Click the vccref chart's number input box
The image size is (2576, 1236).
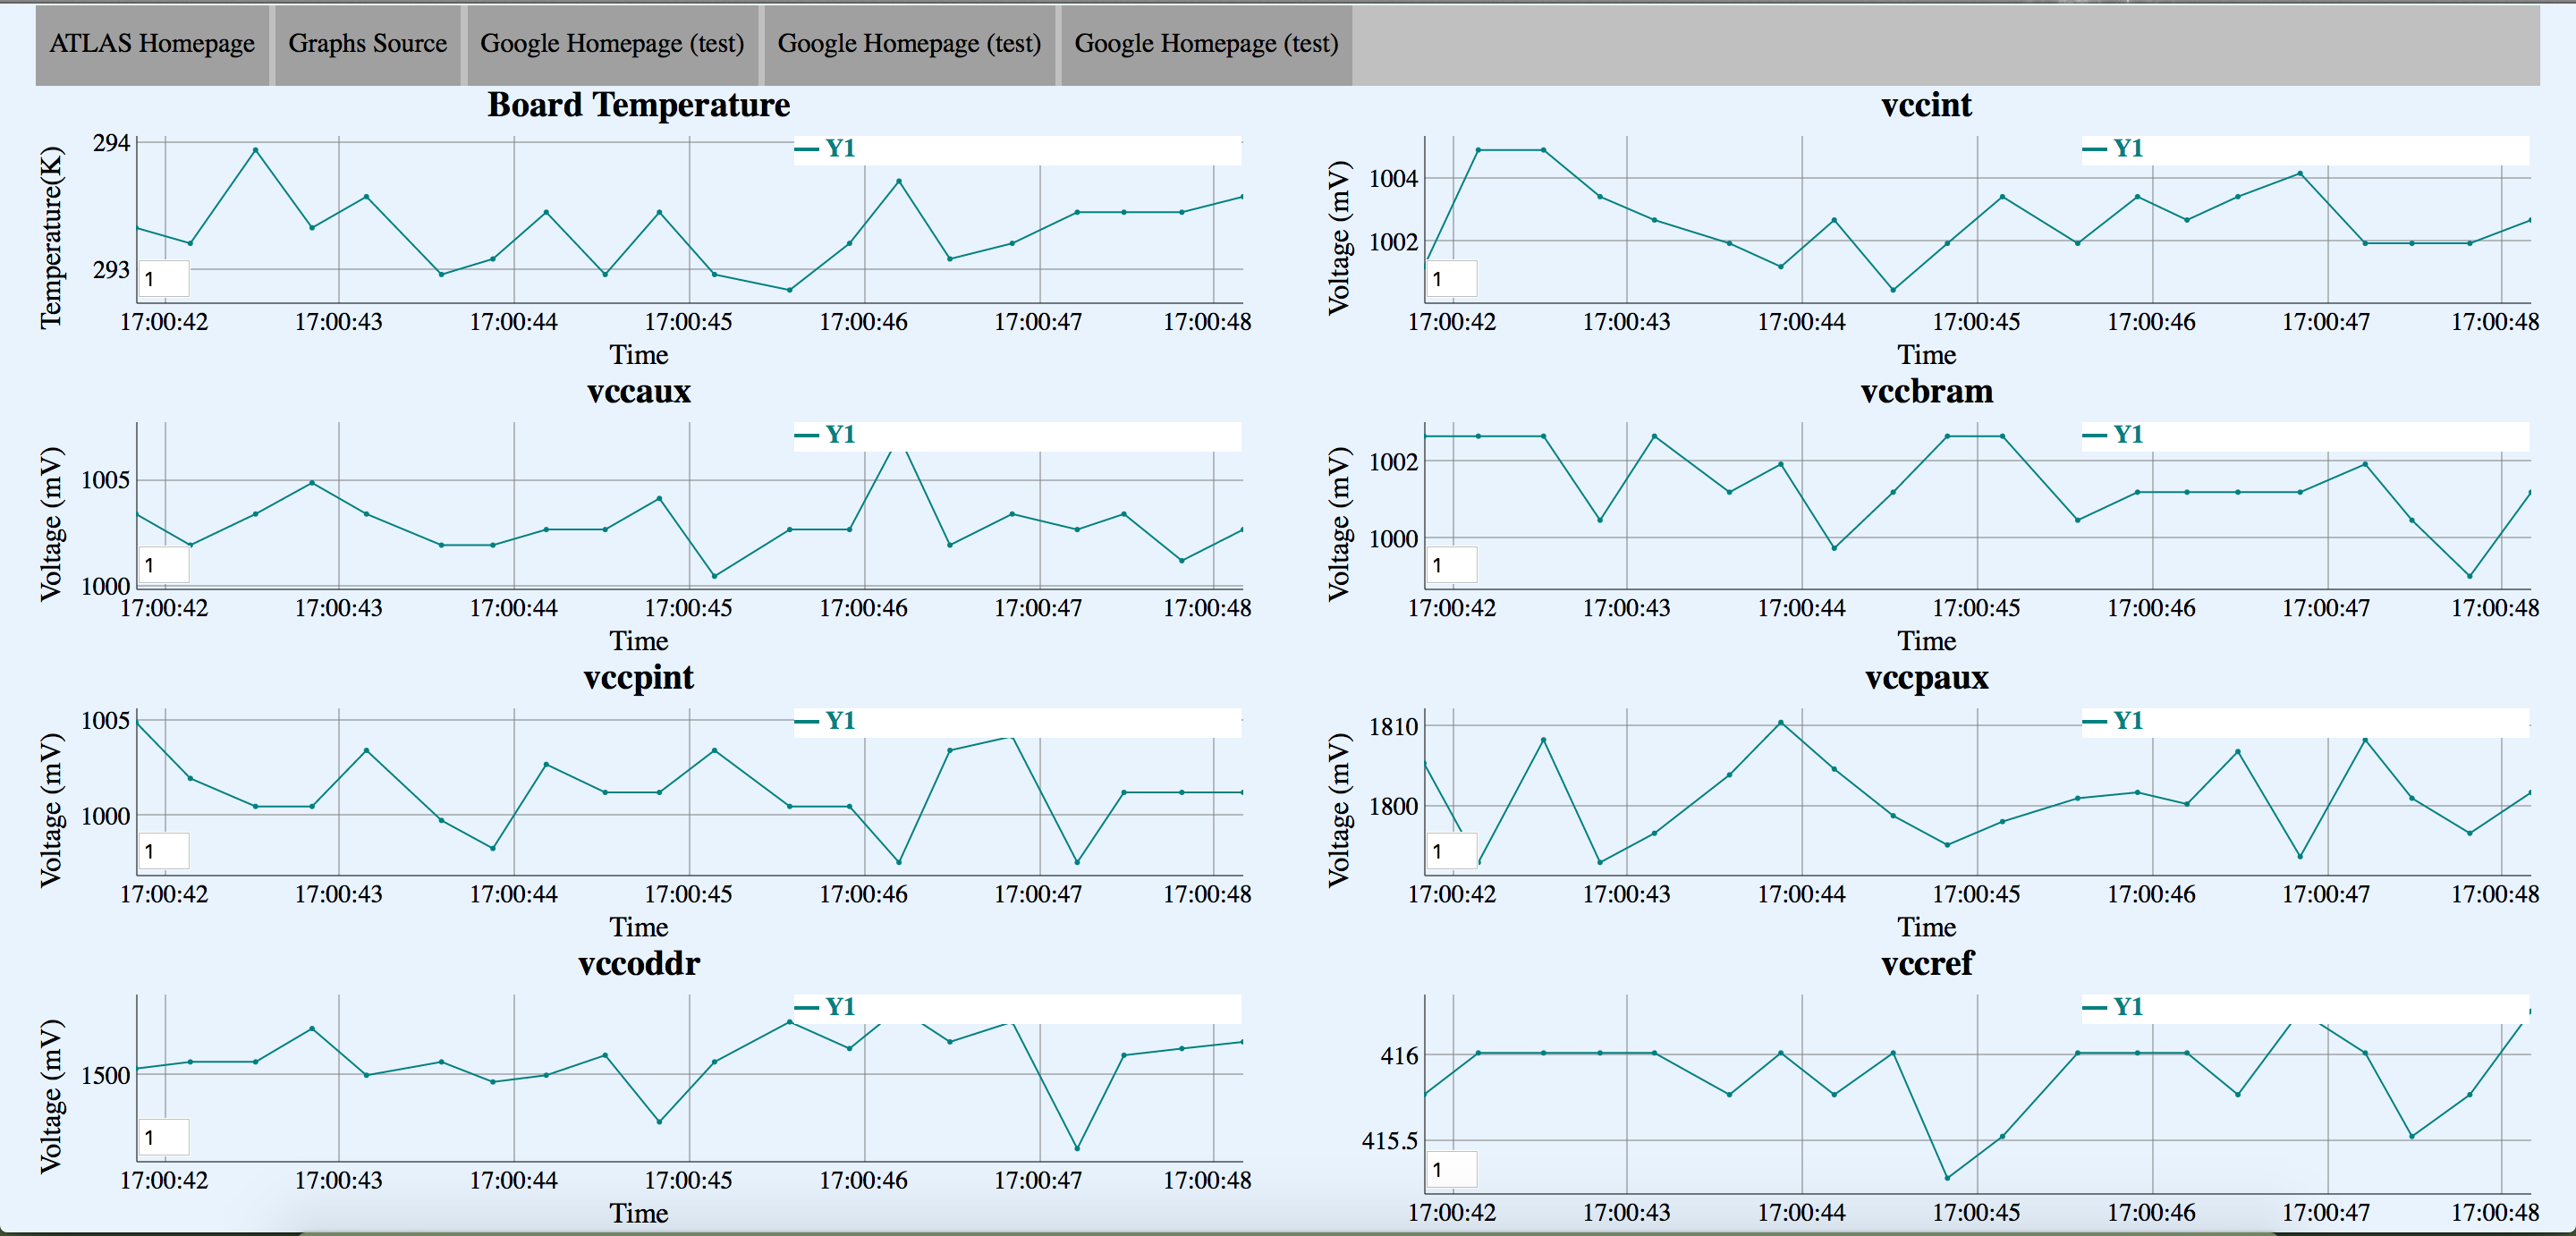pyautogui.click(x=1451, y=1169)
